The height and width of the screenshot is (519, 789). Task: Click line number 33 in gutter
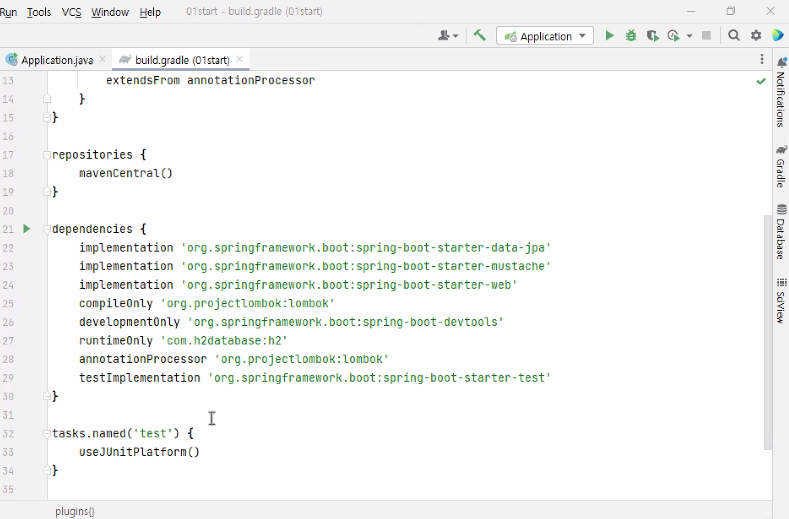(8, 452)
